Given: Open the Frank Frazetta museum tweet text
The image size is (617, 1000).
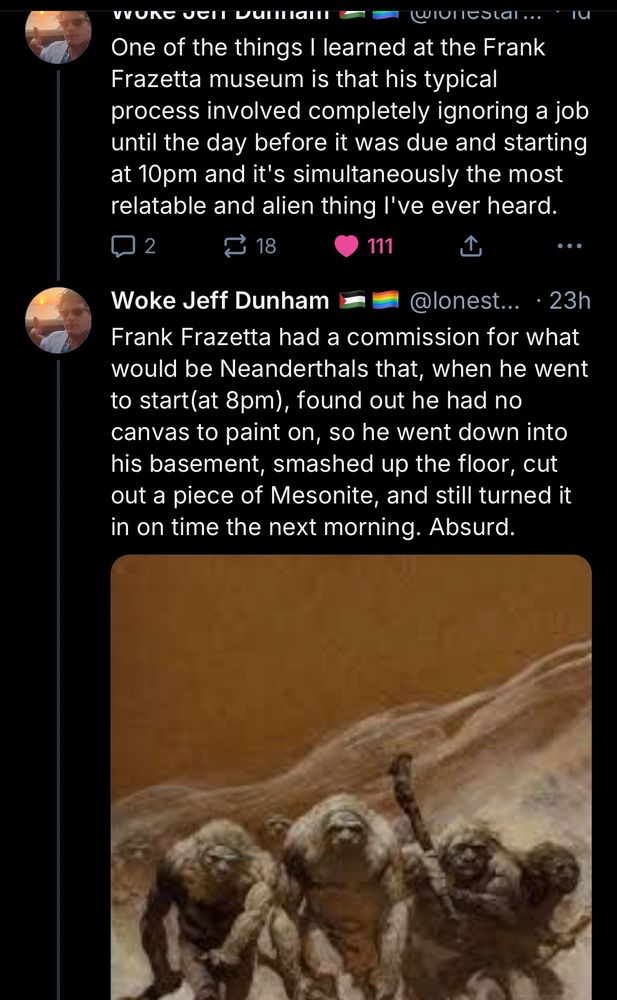Looking at the screenshot, I should 349,126.
